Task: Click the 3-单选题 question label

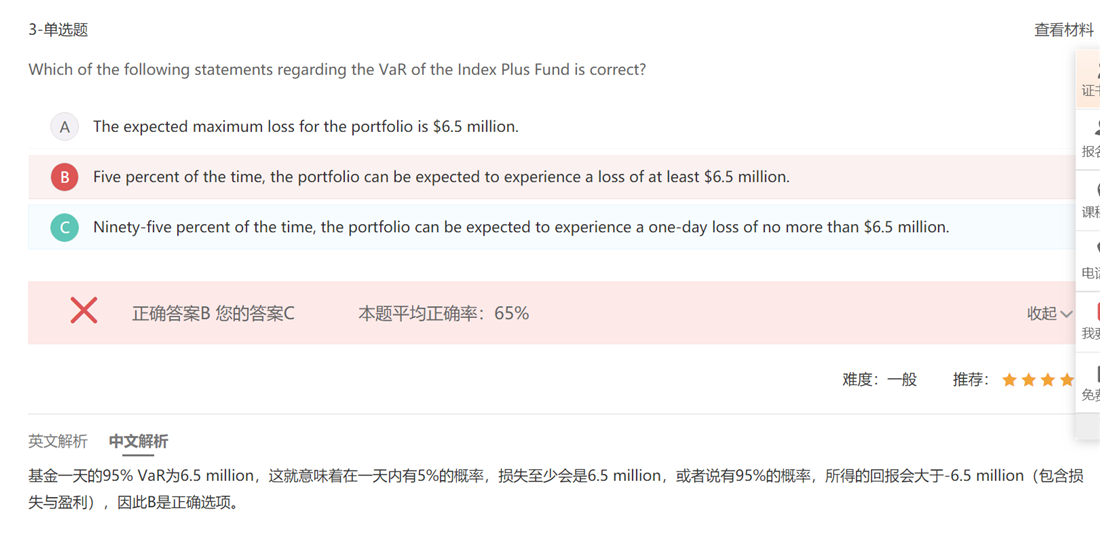Action: coord(58,30)
